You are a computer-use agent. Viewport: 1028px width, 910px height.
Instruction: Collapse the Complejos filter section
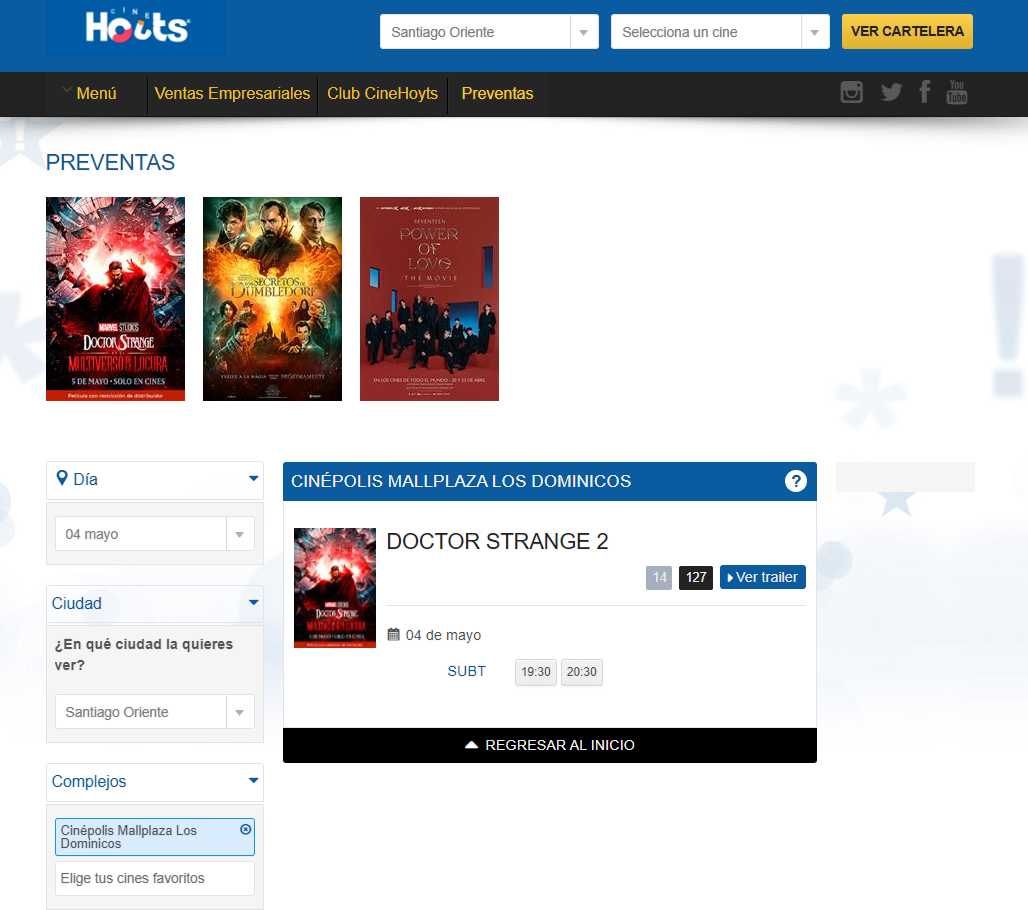tap(253, 781)
